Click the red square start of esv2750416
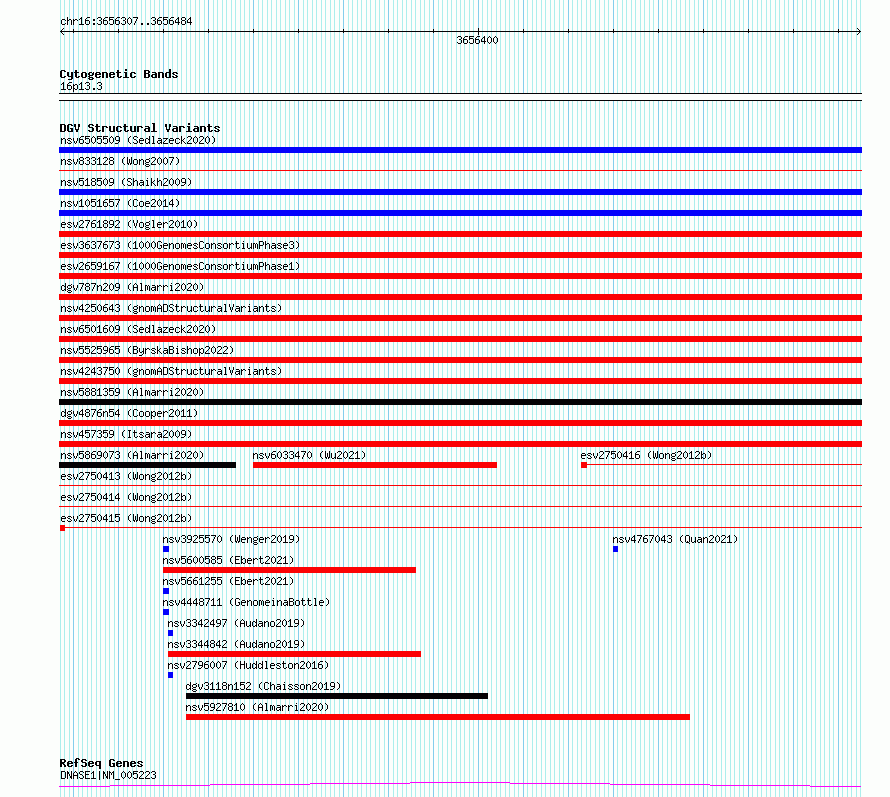This screenshot has height=797, width=890. [x=584, y=465]
